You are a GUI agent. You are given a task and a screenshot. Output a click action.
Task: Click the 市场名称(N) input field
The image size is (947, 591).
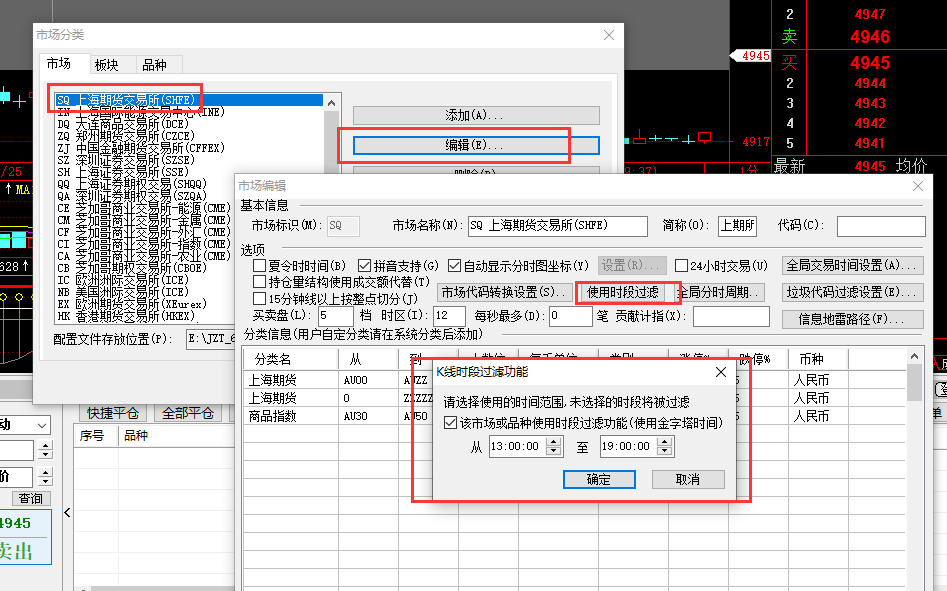[557, 226]
